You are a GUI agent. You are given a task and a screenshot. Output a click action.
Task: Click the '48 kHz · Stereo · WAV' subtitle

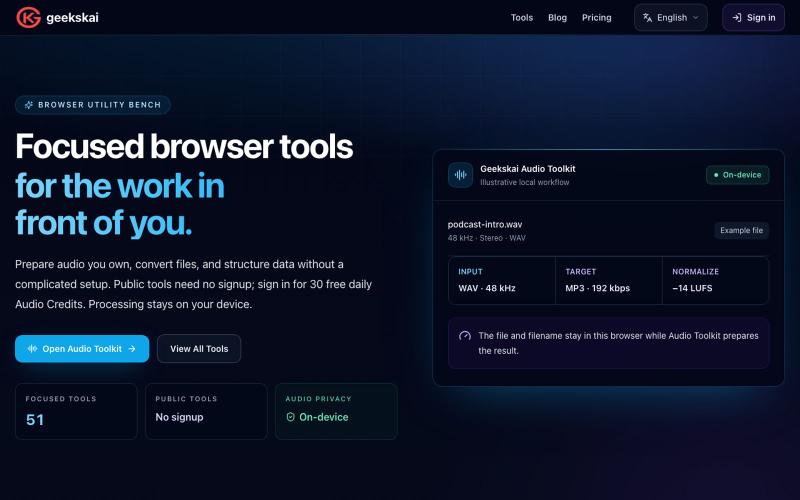click(x=486, y=238)
